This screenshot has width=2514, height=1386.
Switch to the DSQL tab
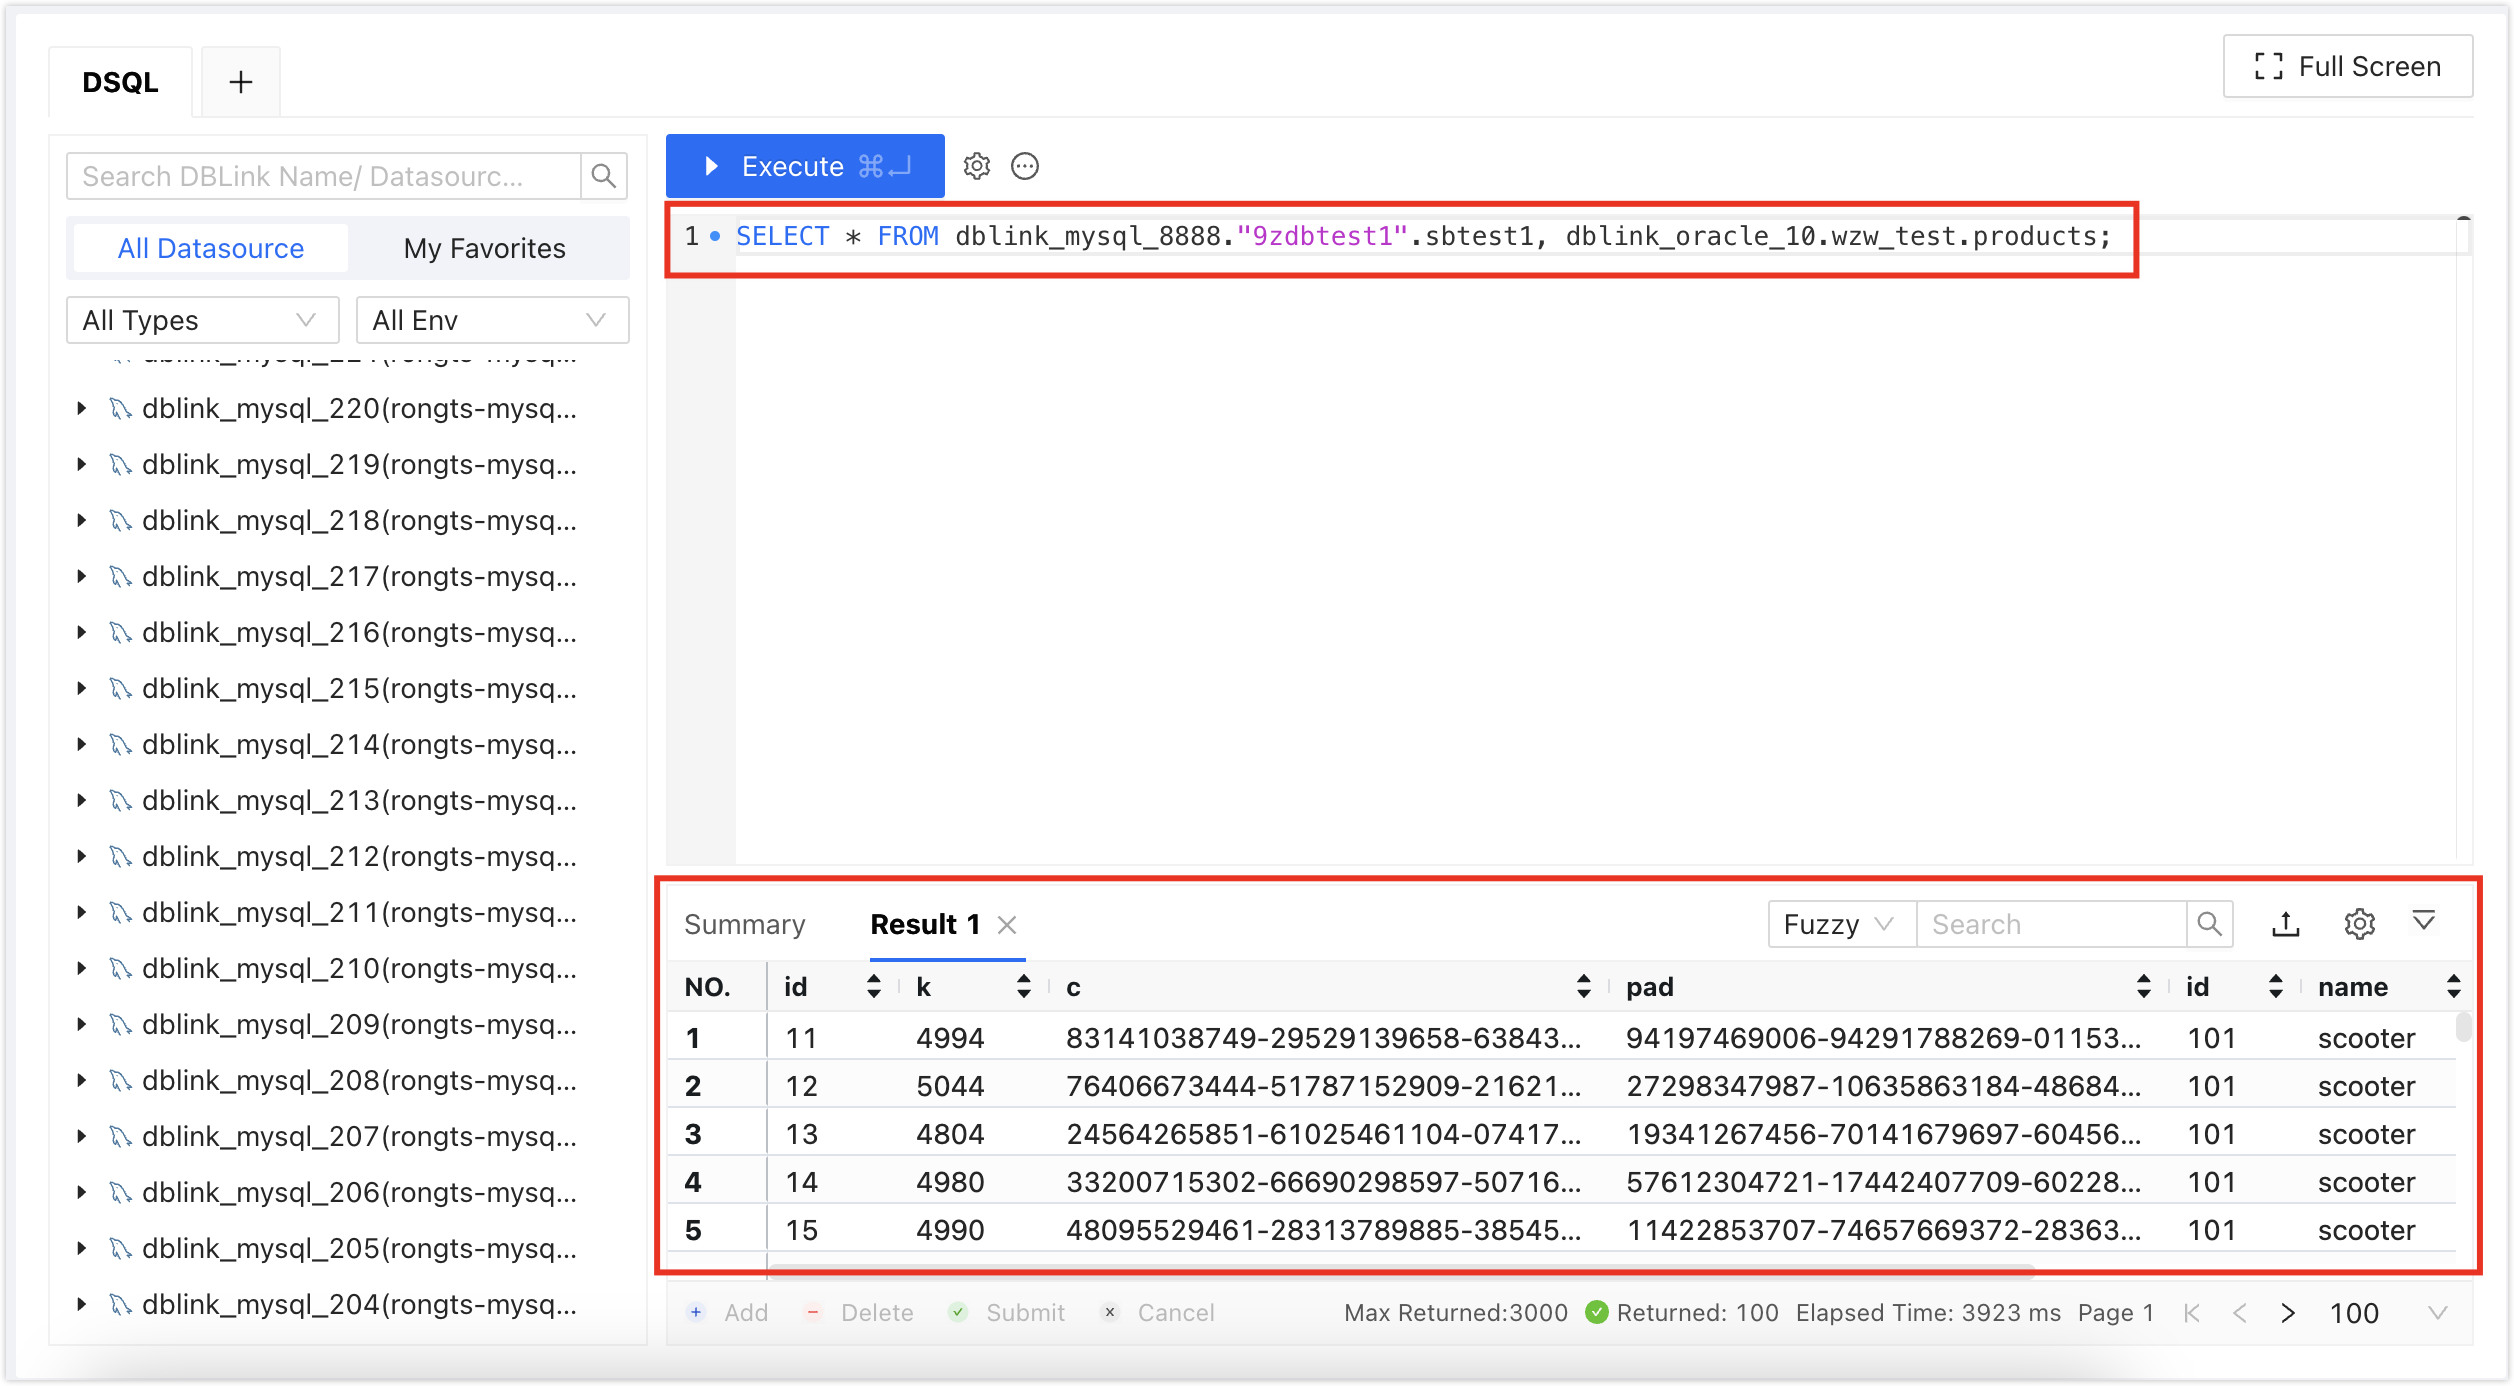point(120,82)
